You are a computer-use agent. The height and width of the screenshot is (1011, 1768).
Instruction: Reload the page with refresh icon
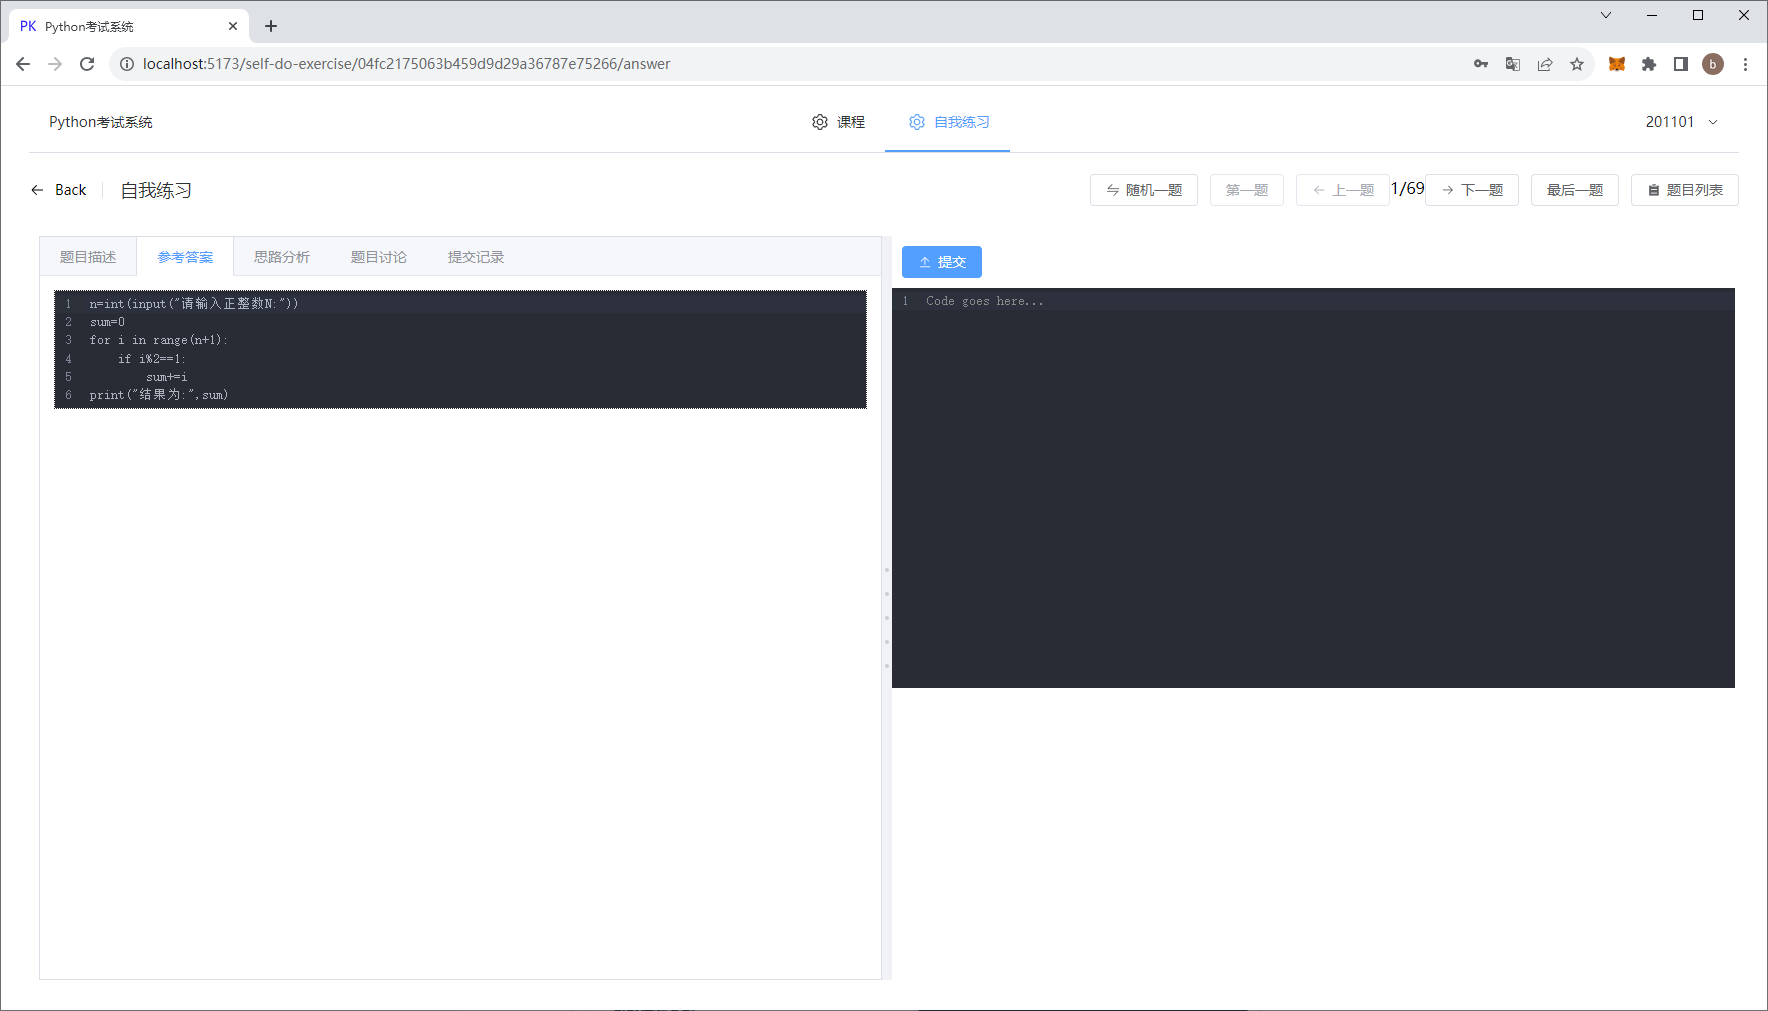[87, 64]
